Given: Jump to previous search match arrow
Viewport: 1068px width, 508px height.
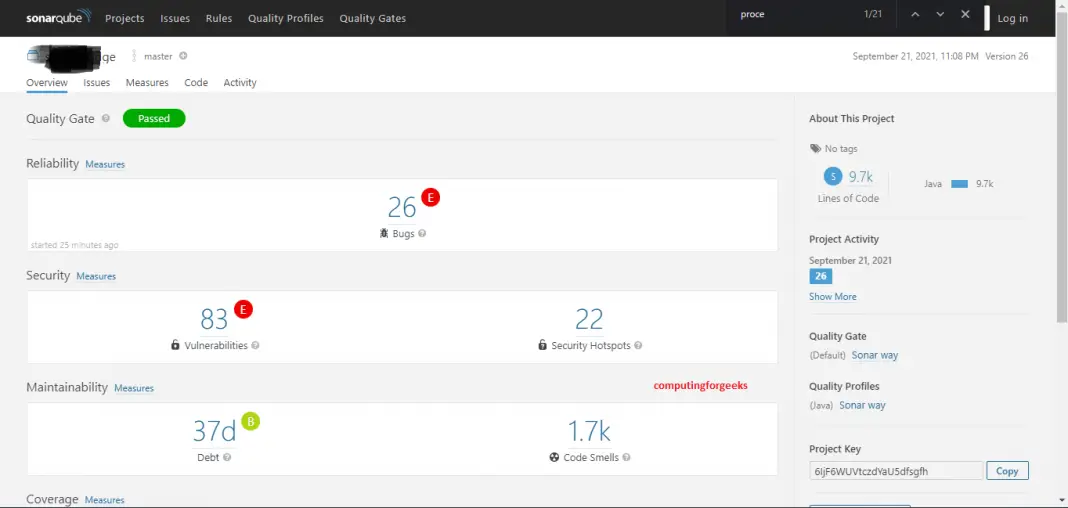Looking at the screenshot, I should point(914,15).
